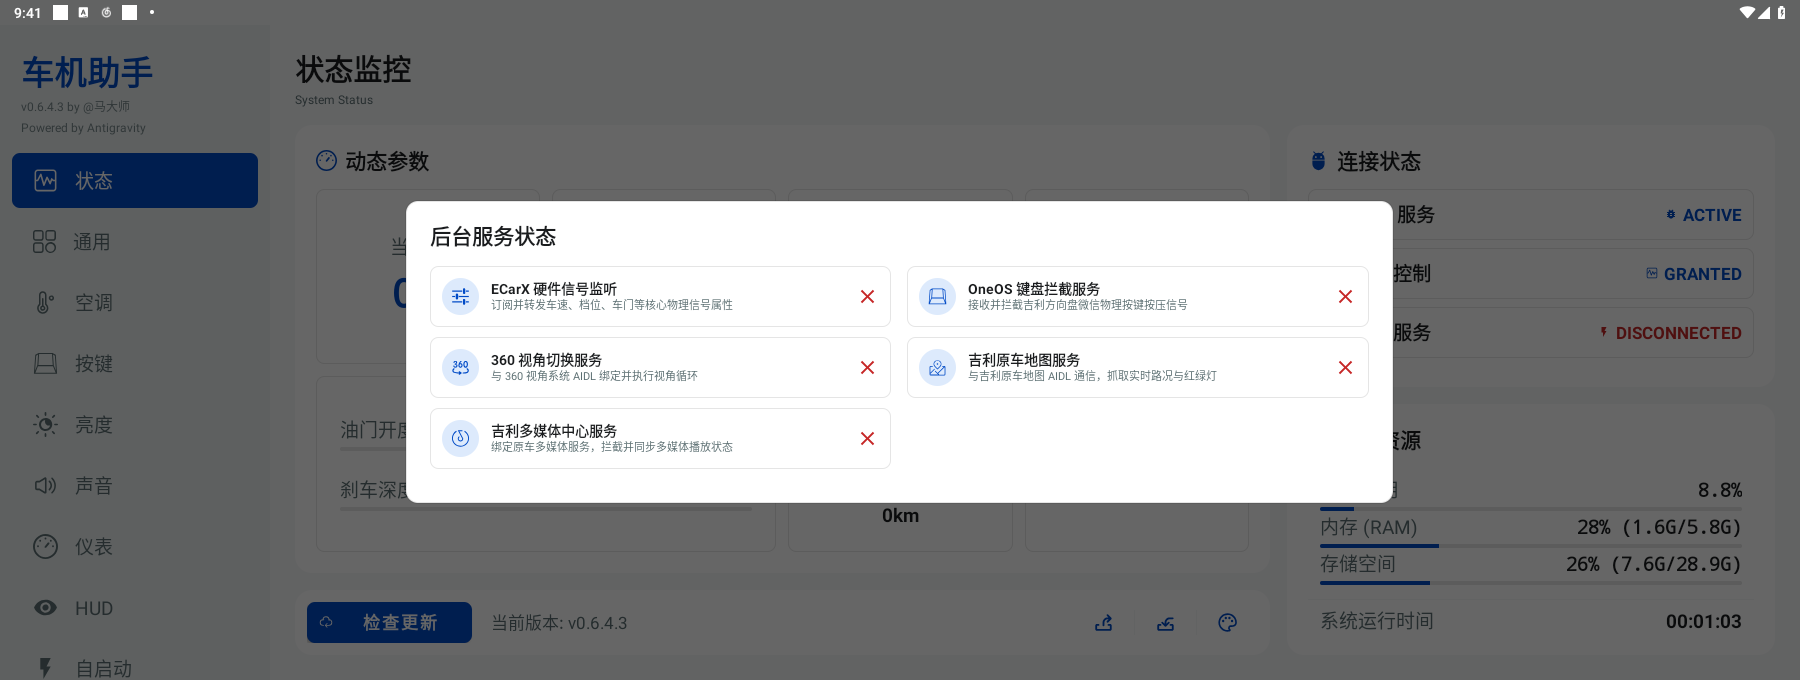Select the 吉利原车地图服务 card

click(1138, 368)
